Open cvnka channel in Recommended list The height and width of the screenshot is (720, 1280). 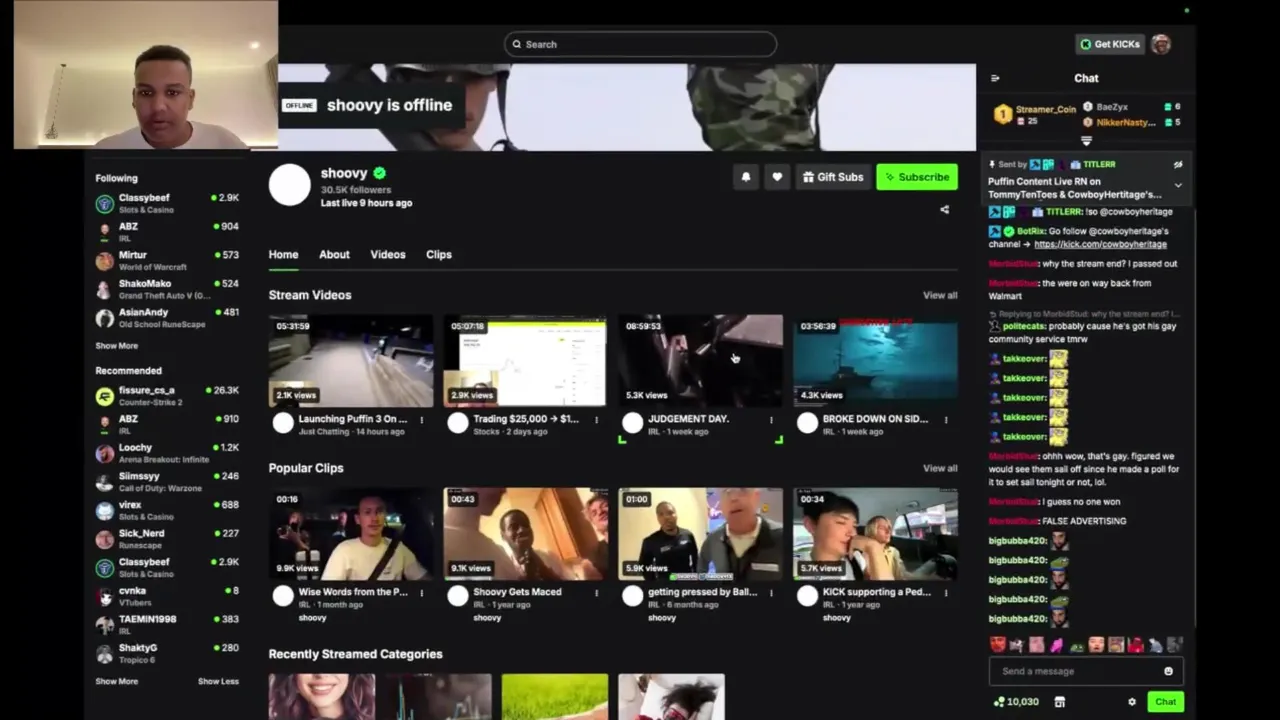(x=167, y=596)
